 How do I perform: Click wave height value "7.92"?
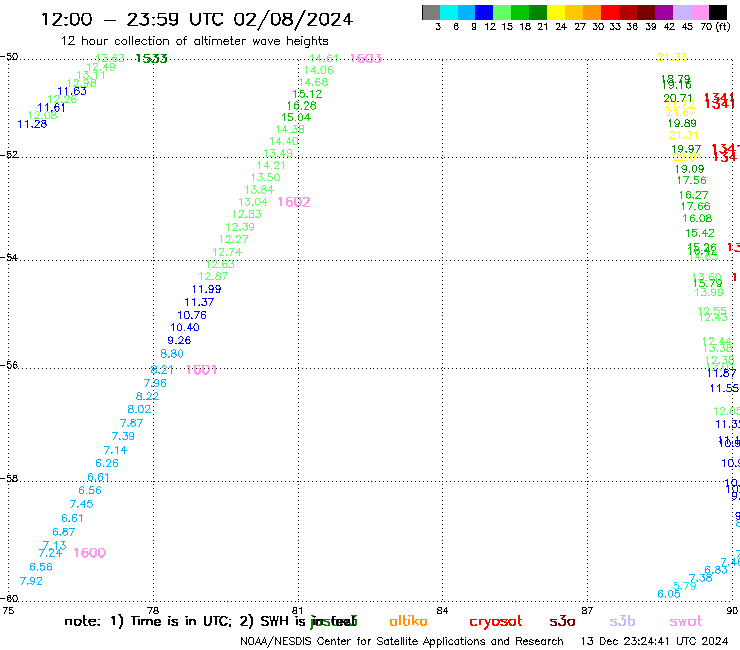click(x=31, y=581)
